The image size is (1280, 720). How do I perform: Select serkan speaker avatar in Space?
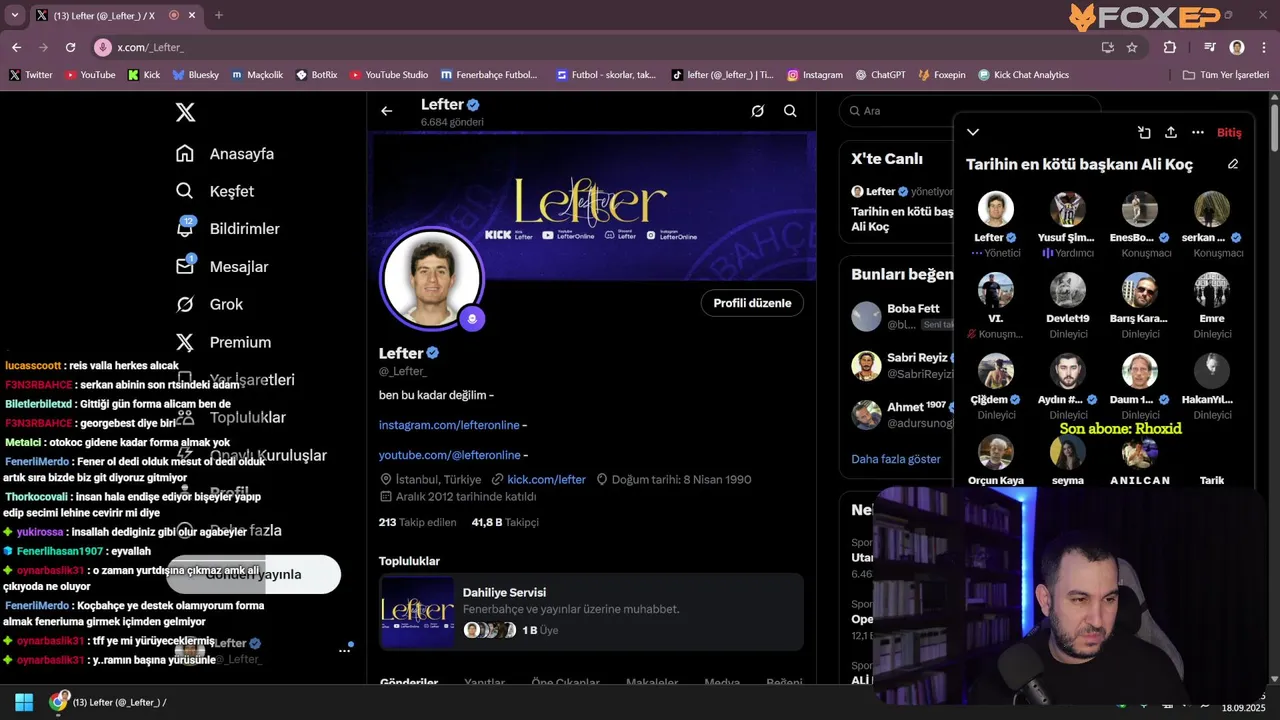pos(1212,209)
